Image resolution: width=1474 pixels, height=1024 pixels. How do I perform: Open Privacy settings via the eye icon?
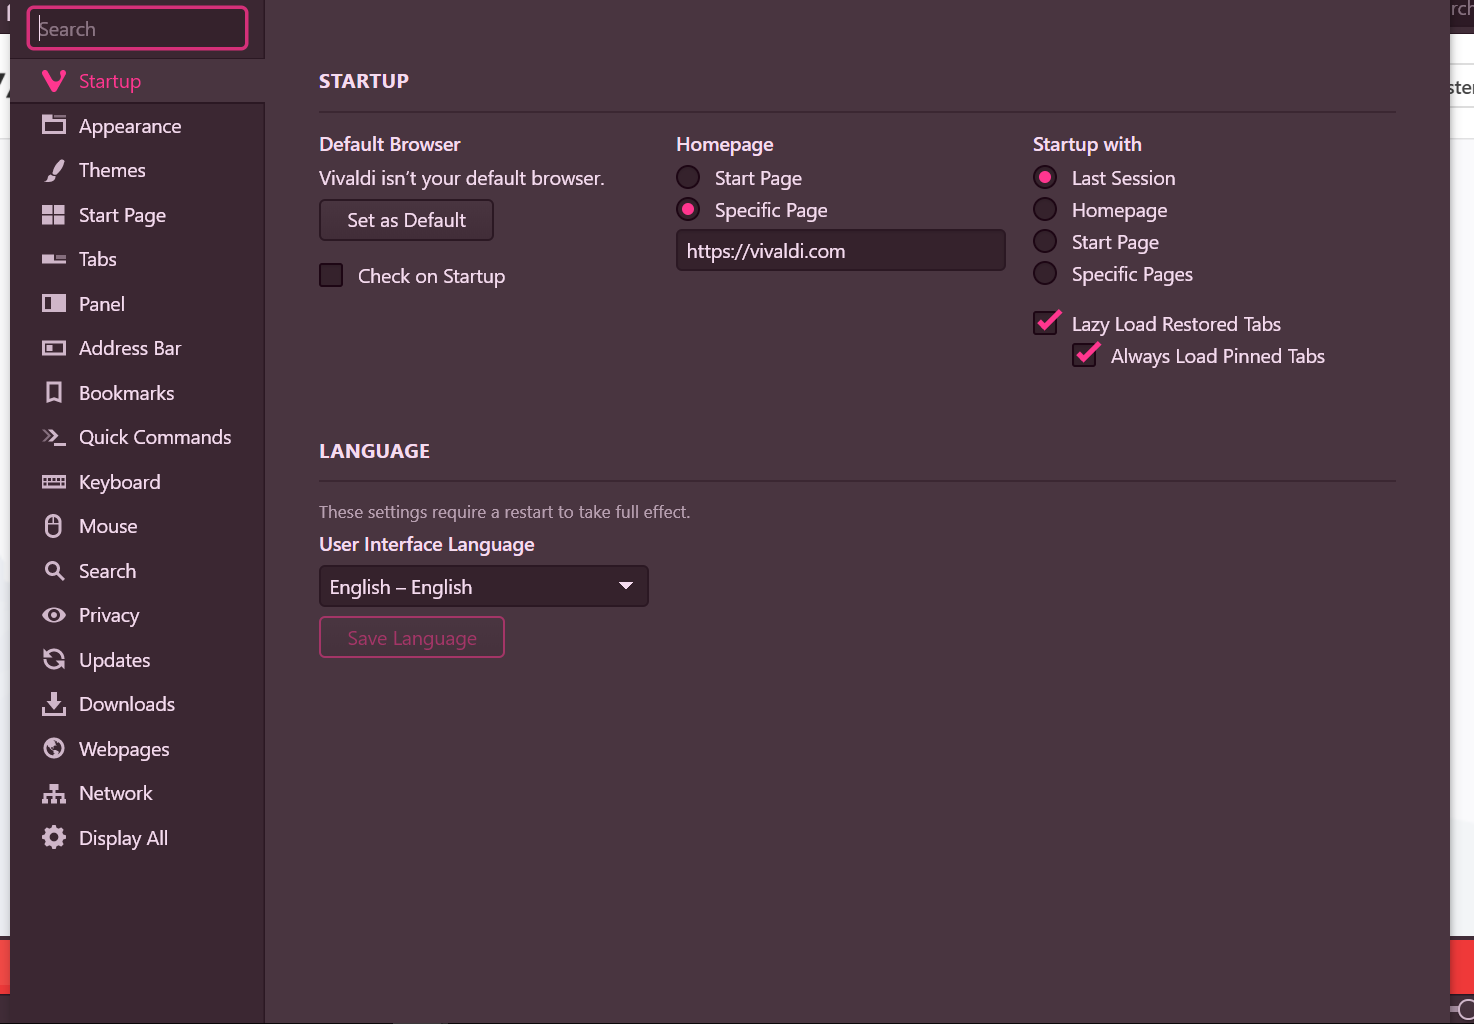pos(54,615)
